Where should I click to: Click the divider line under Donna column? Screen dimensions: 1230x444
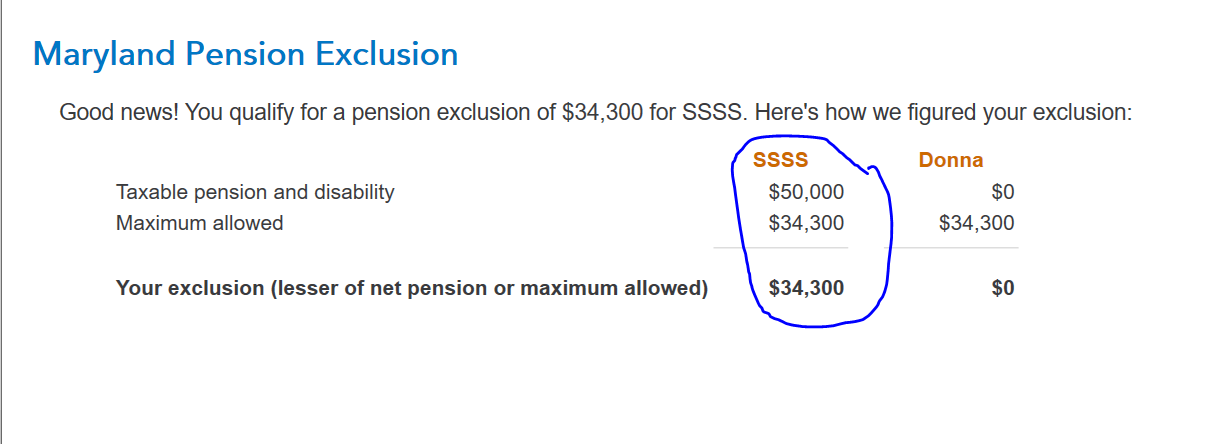coord(955,247)
